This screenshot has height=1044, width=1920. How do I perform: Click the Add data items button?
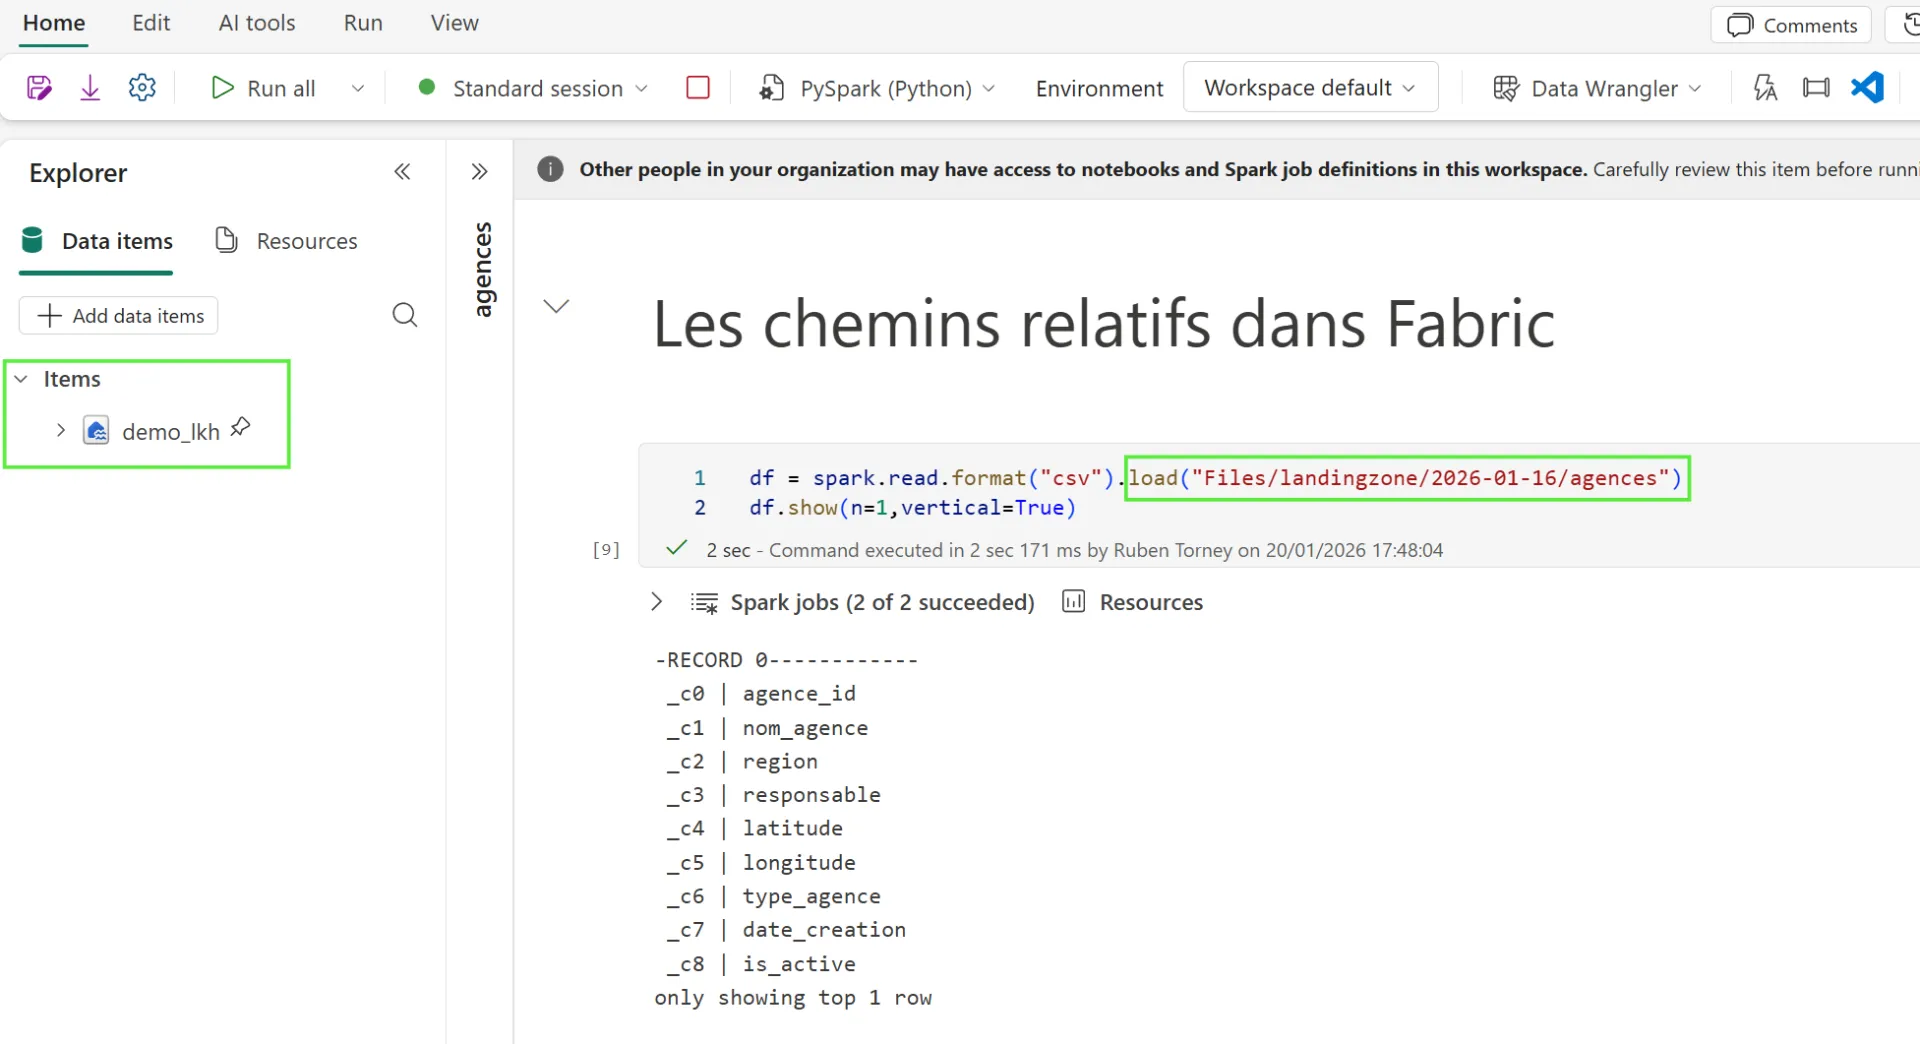[119, 316]
